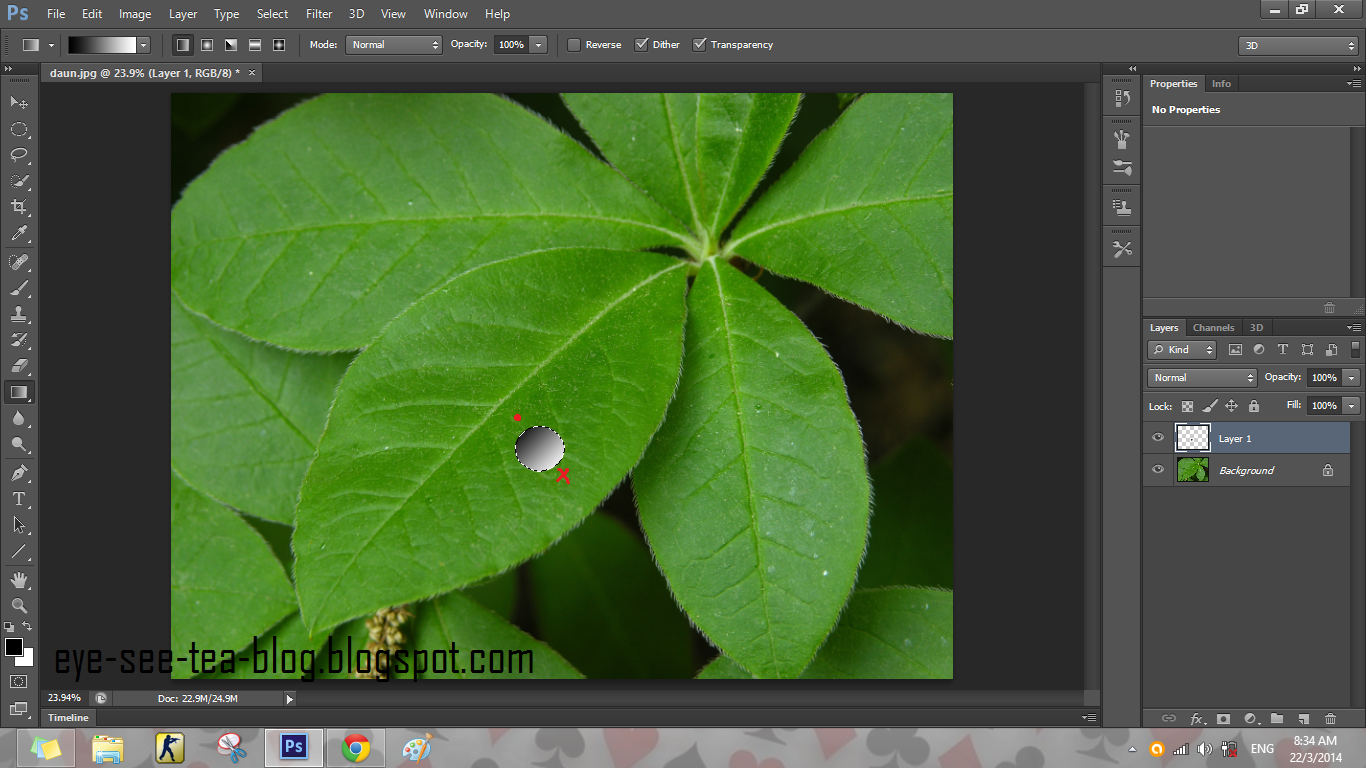Open the gradient picker arrow
1366x768 pixels.
[x=143, y=45]
